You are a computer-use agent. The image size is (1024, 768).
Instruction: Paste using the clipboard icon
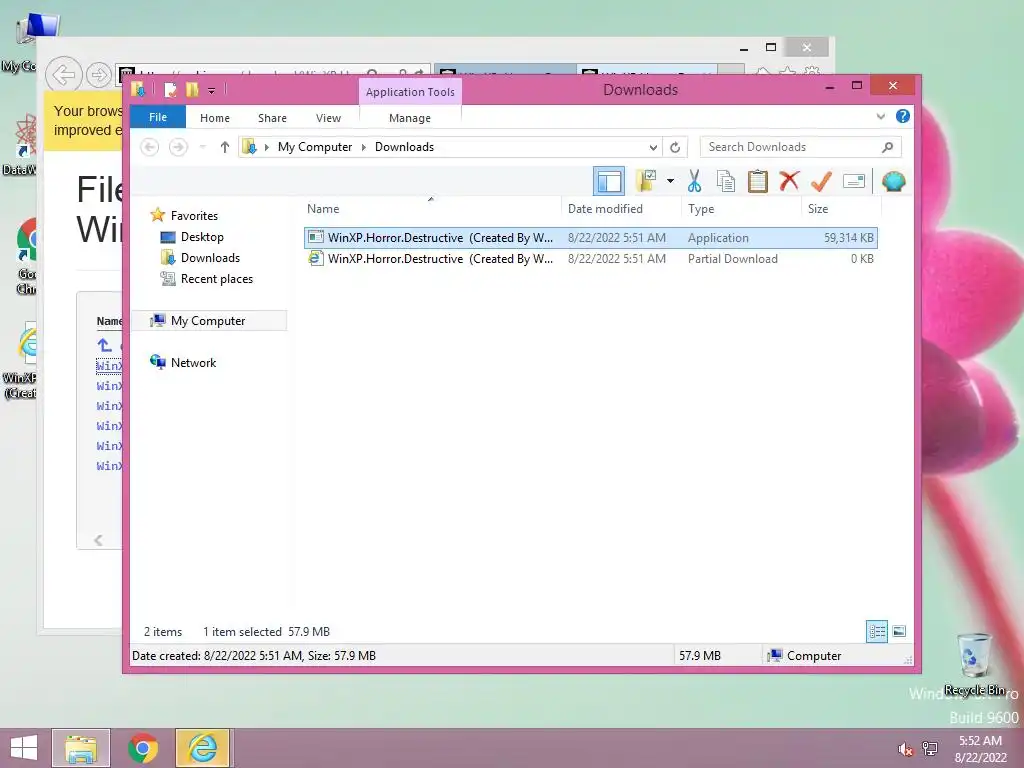tap(758, 181)
